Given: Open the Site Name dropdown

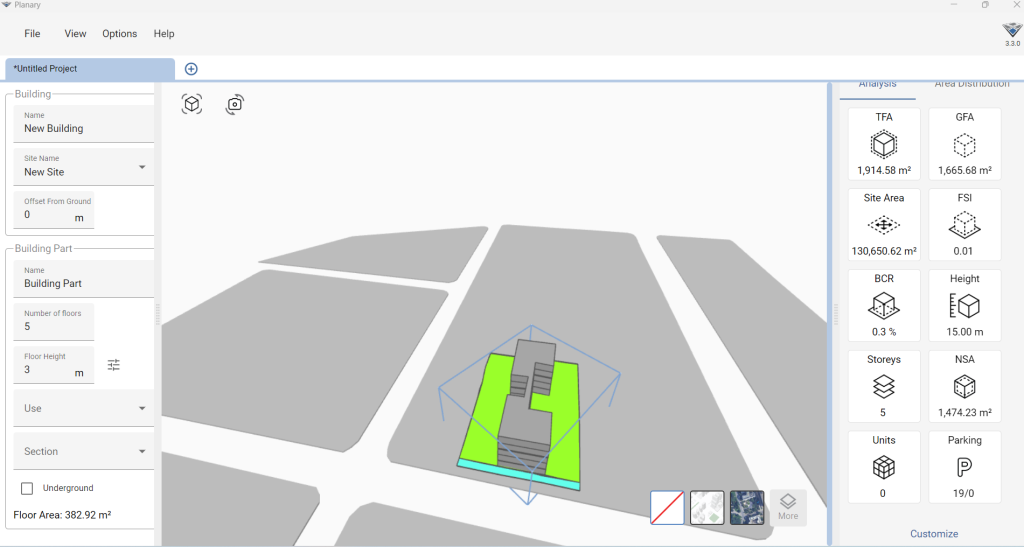Looking at the screenshot, I should 84,167.
